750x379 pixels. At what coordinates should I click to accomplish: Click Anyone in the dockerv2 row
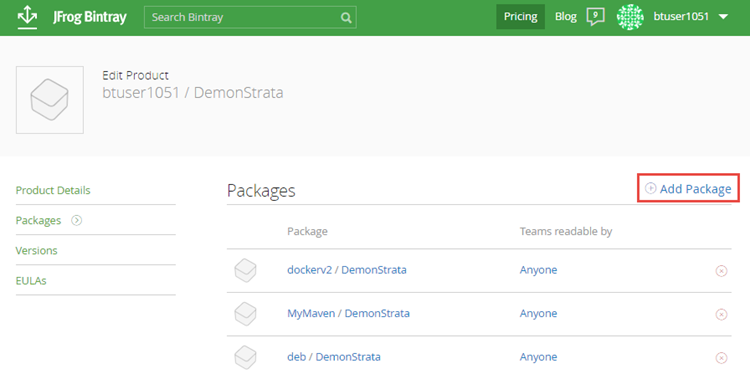(539, 270)
